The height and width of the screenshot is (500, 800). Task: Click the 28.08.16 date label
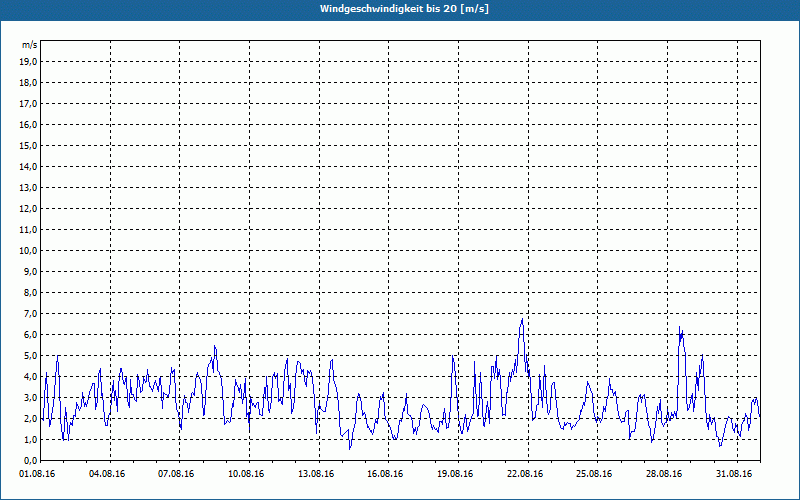tap(664, 474)
